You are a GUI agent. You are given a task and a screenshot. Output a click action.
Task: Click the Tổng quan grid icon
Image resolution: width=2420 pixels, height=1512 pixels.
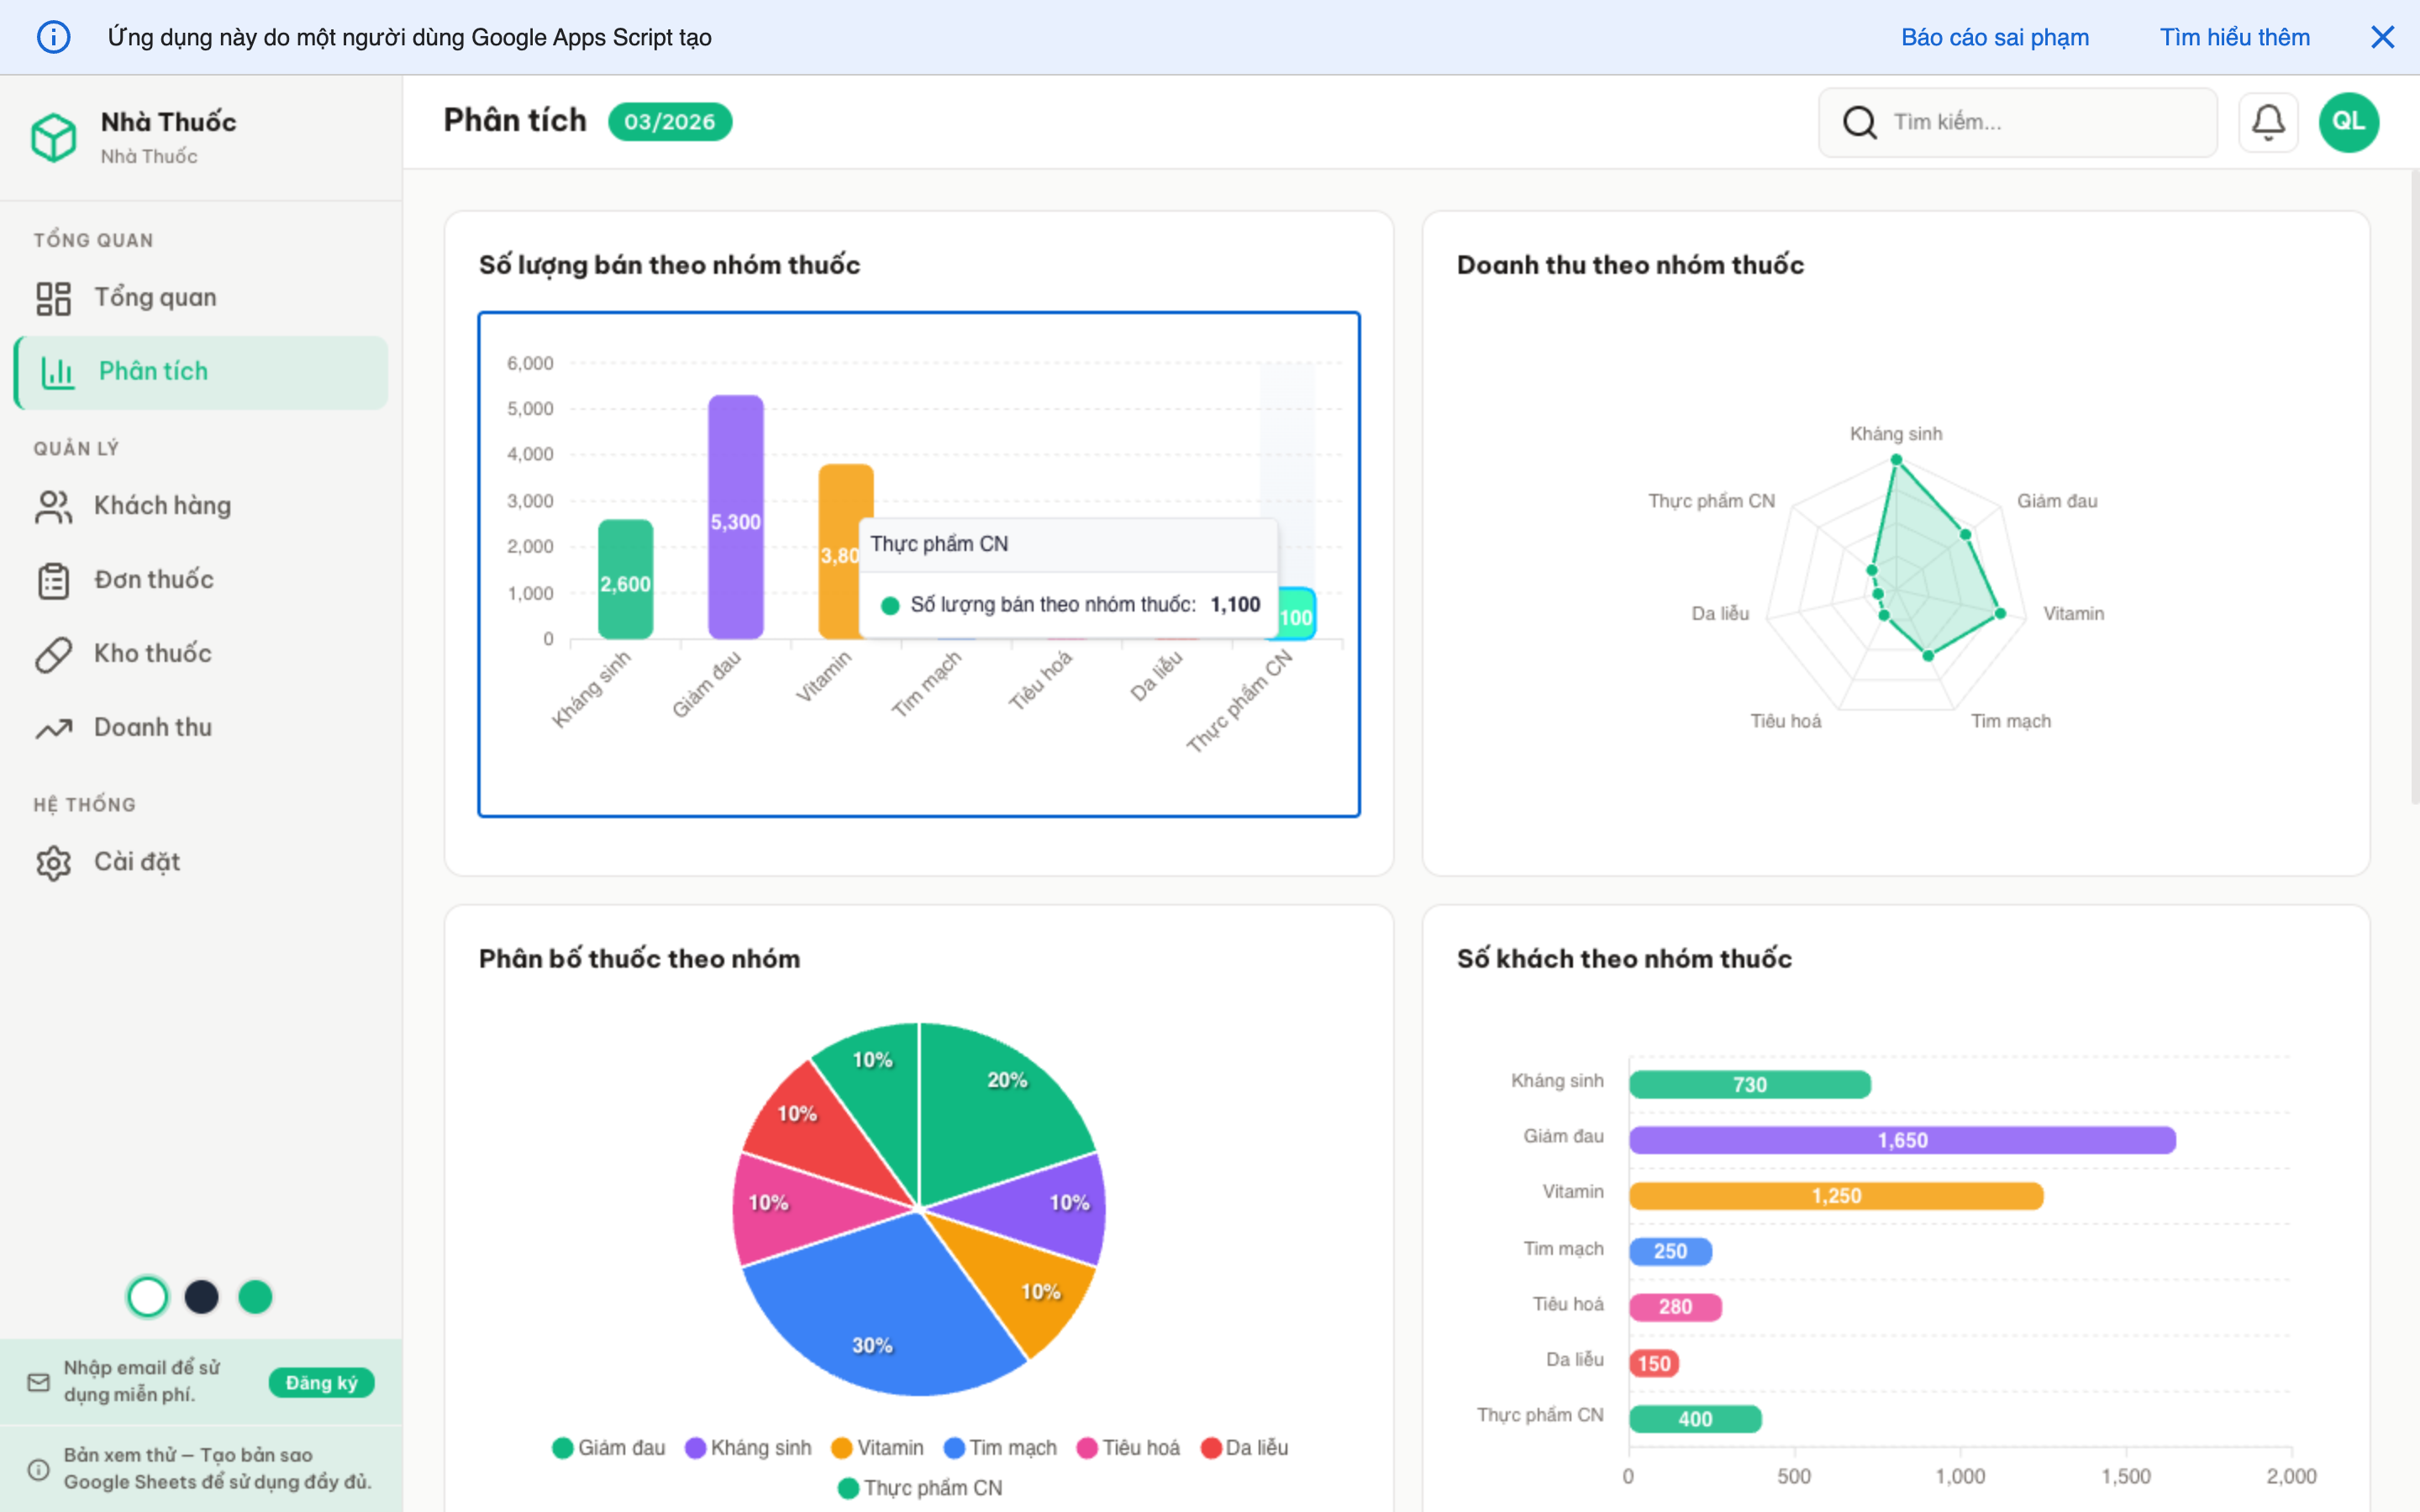pos(54,298)
